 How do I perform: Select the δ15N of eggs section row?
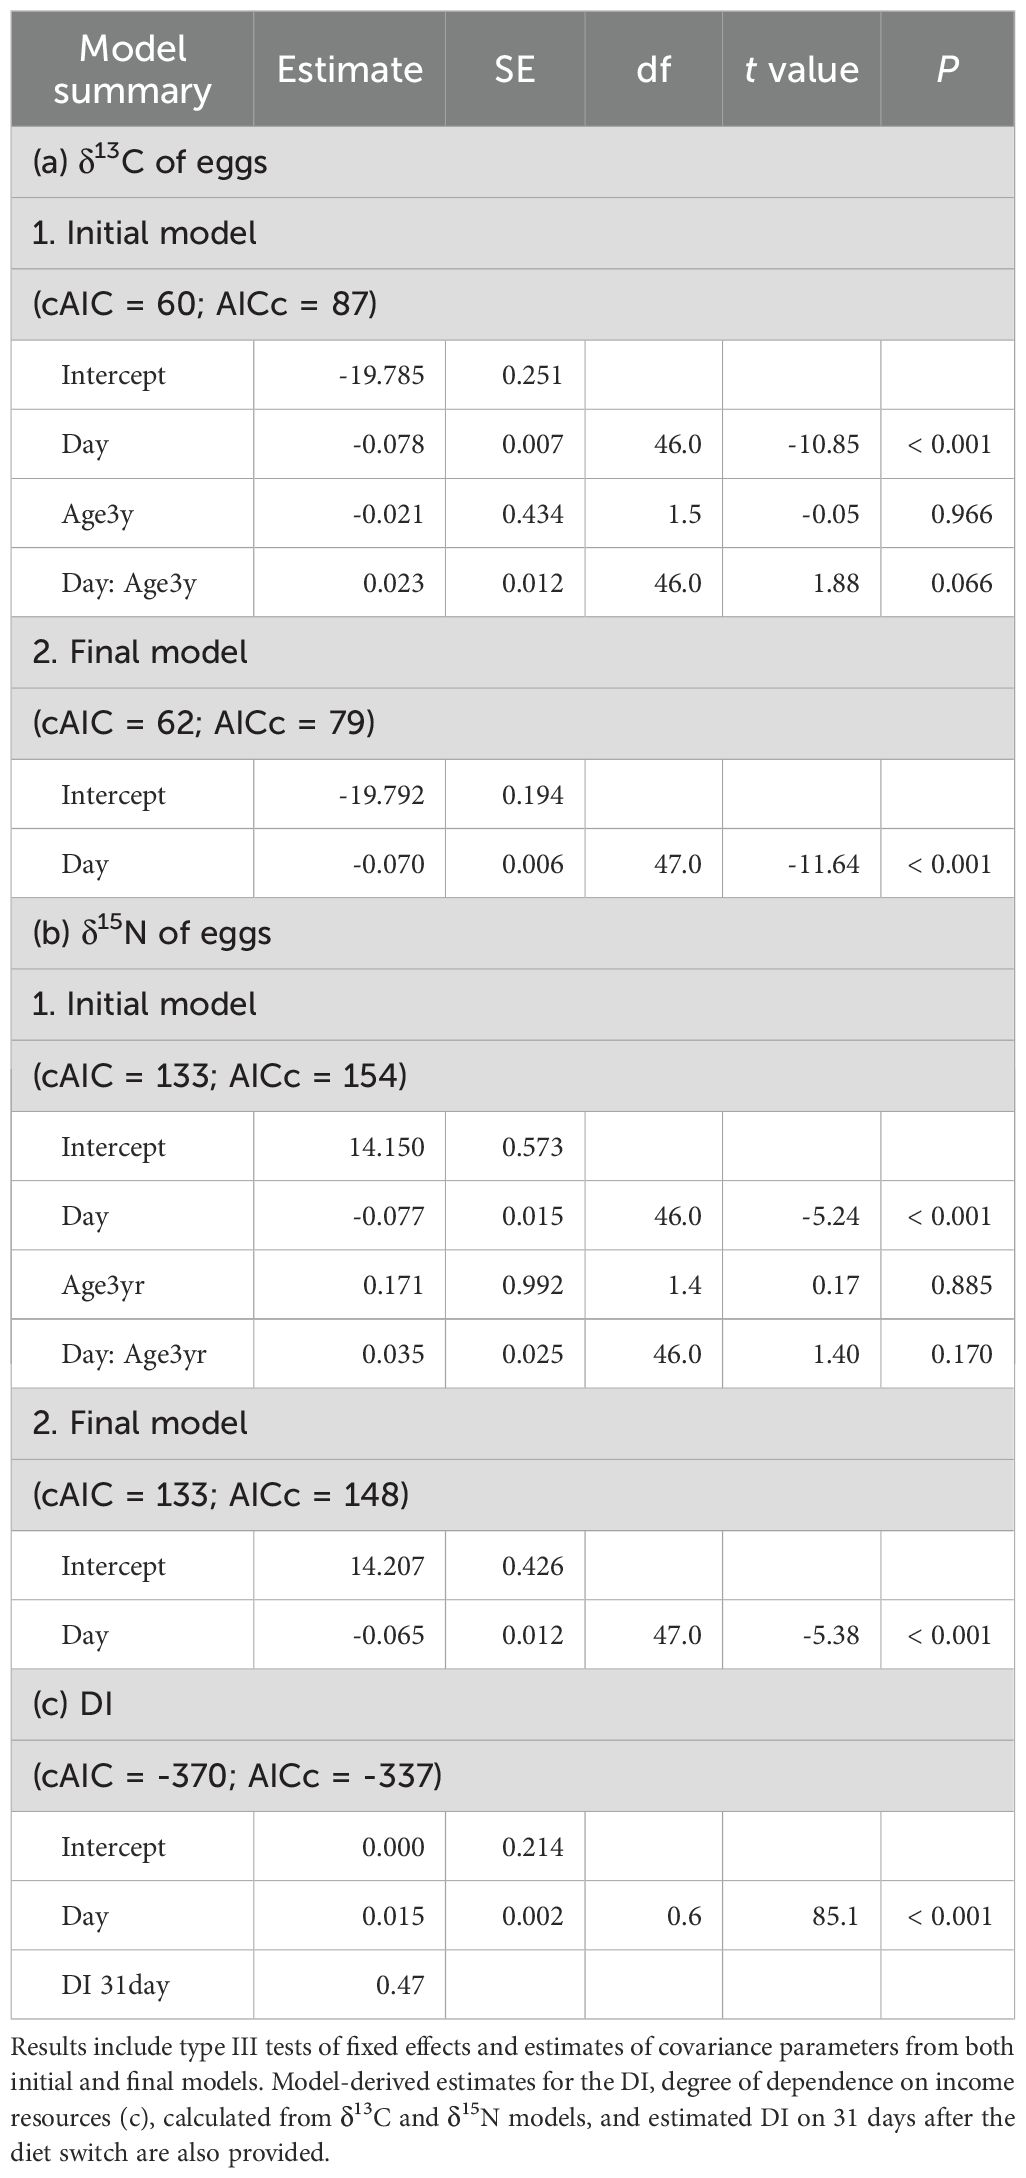513,933
